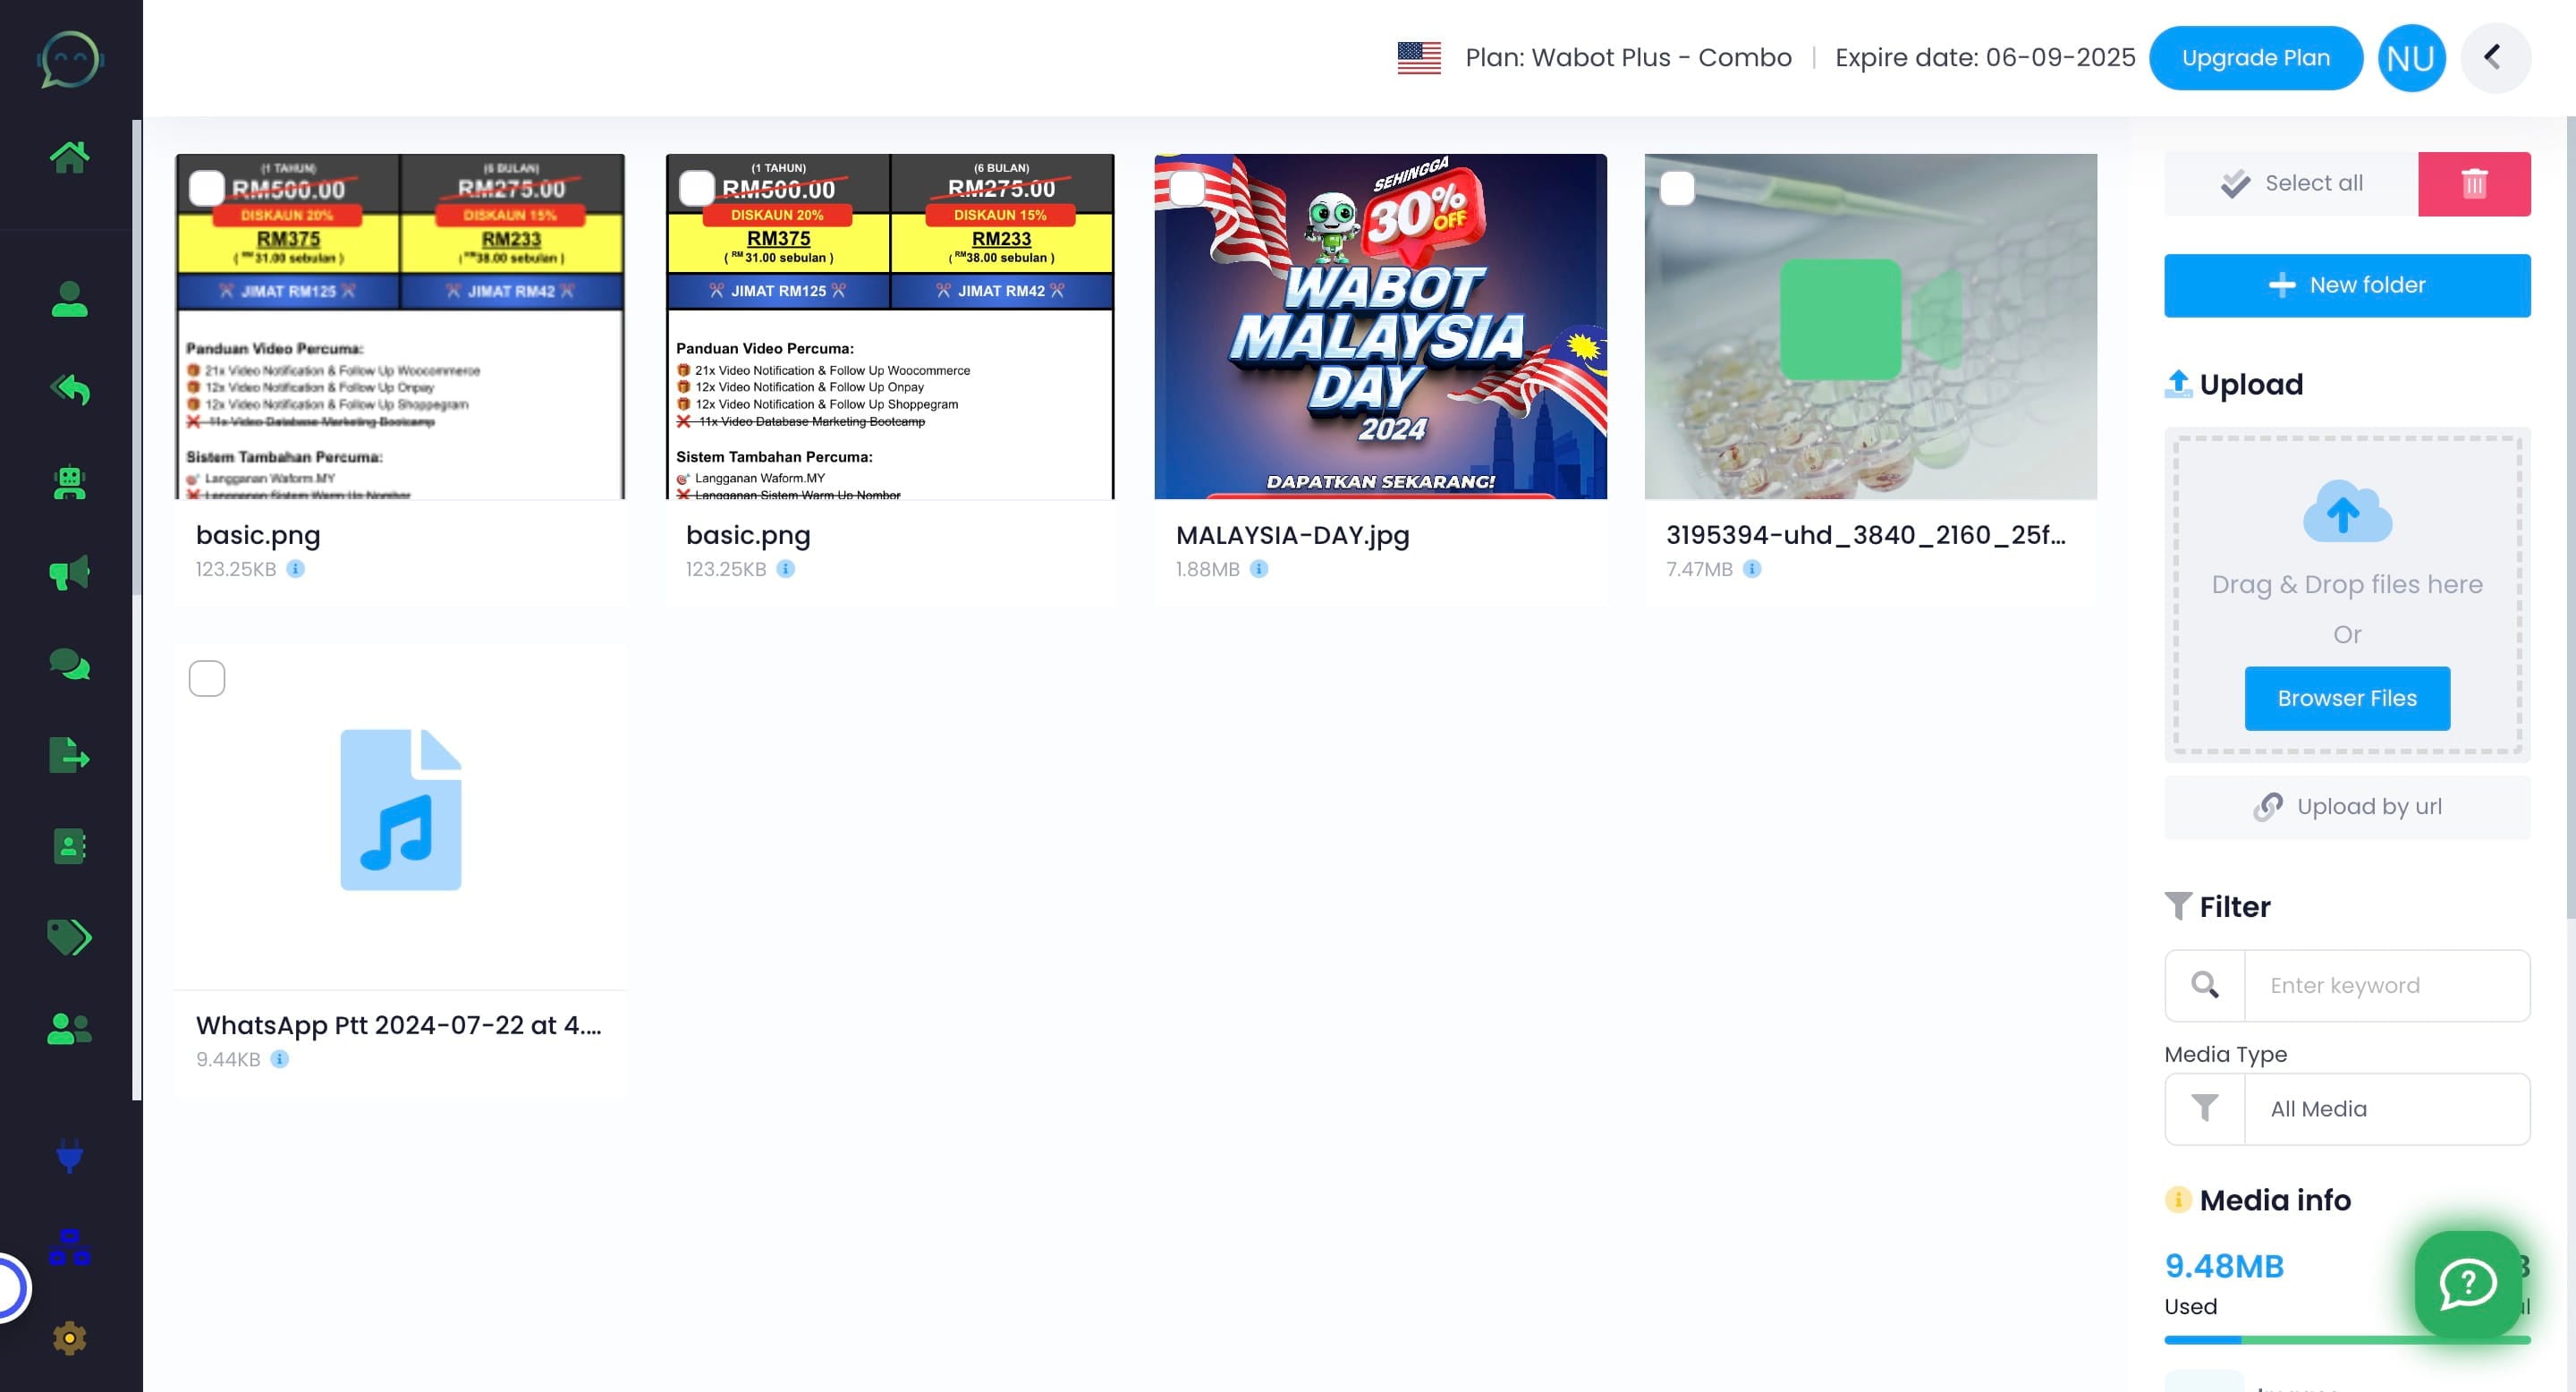Click the reply arrows auto-reply icon
The width and height of the screenshot is (2576, 1392).
point(69,390)
